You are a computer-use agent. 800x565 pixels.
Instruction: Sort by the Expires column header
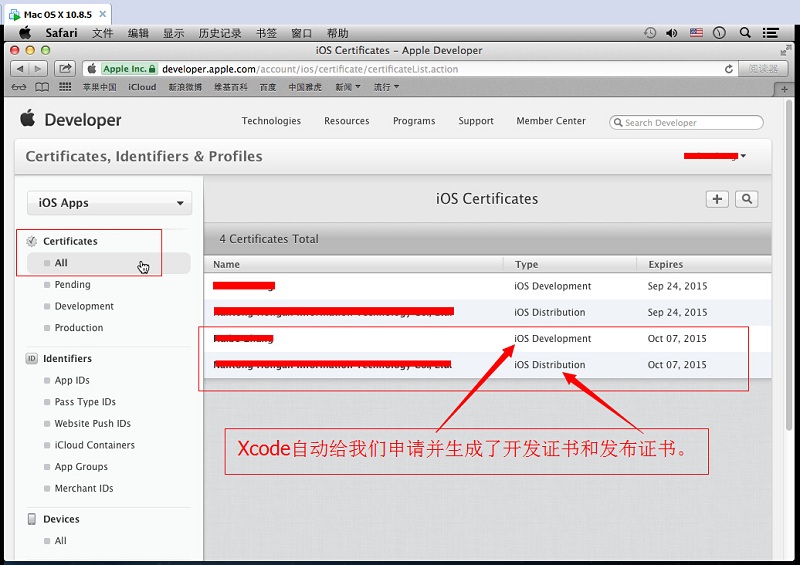pyautogui.click(x=666, y=264)
